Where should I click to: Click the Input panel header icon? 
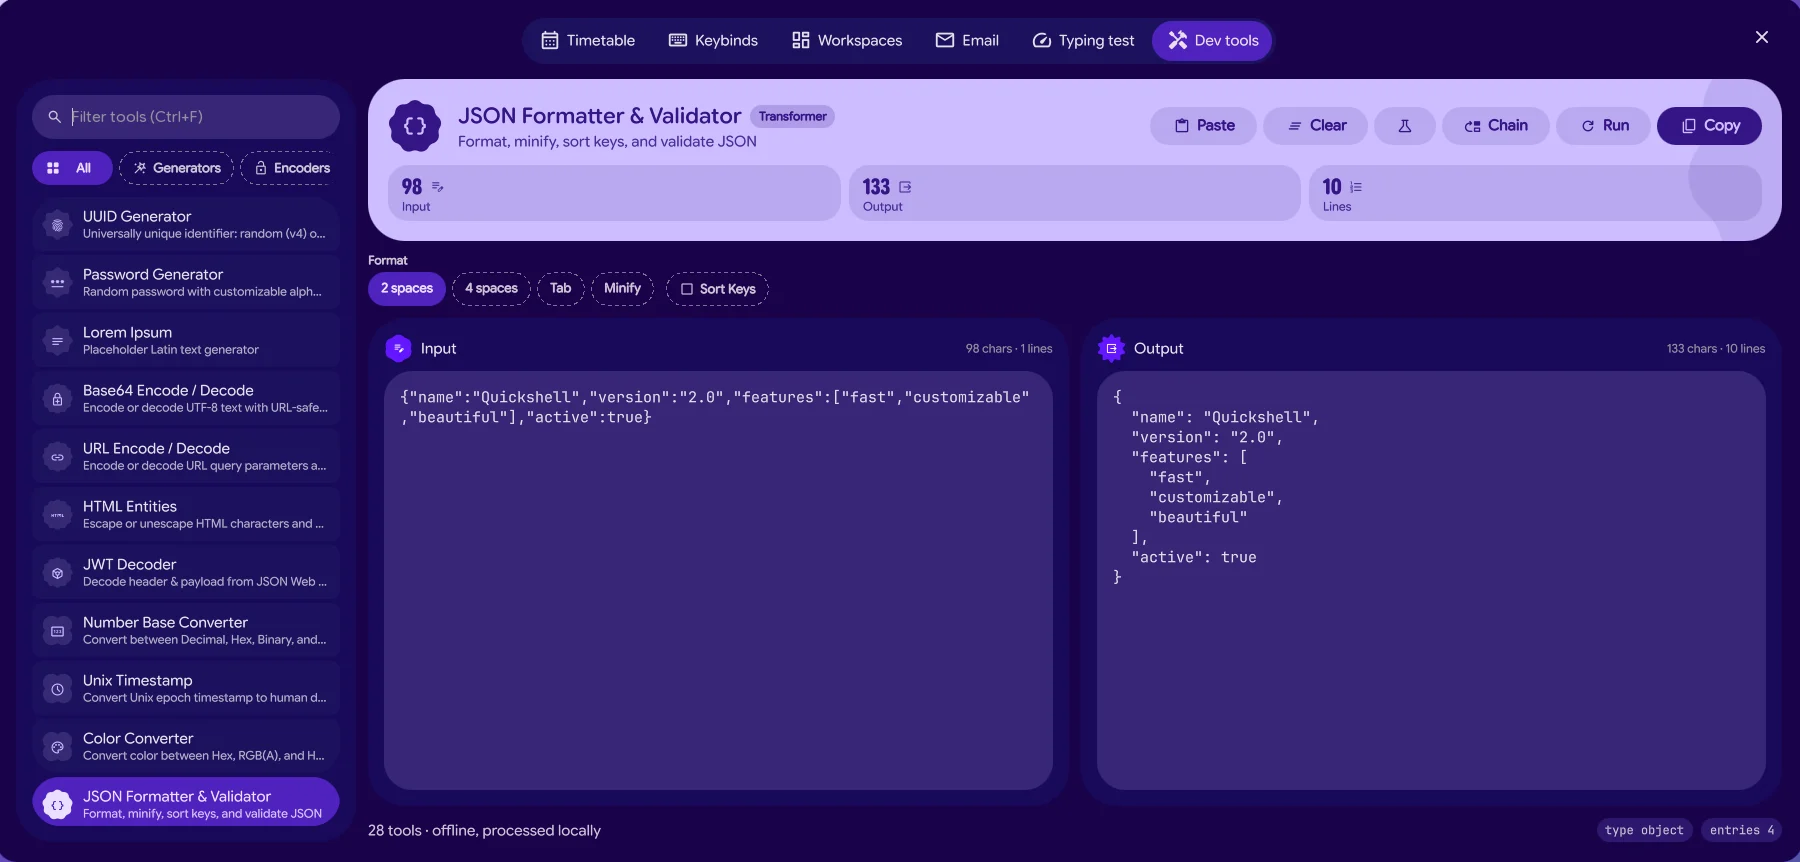398,348
